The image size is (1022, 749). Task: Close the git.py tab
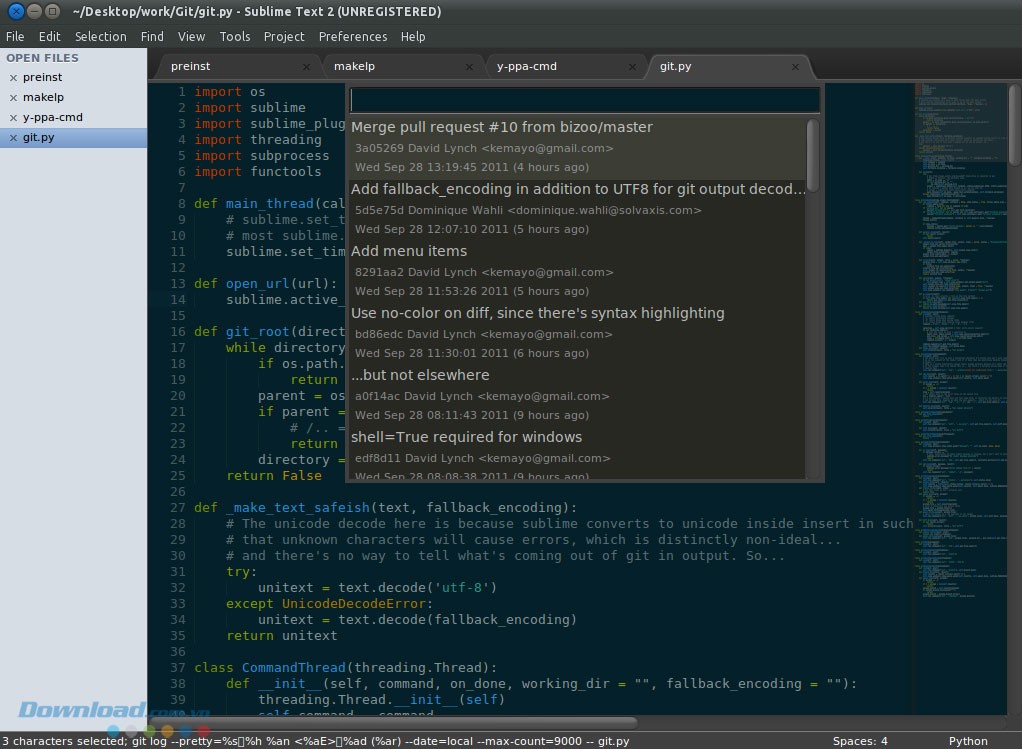coord(795,67)
